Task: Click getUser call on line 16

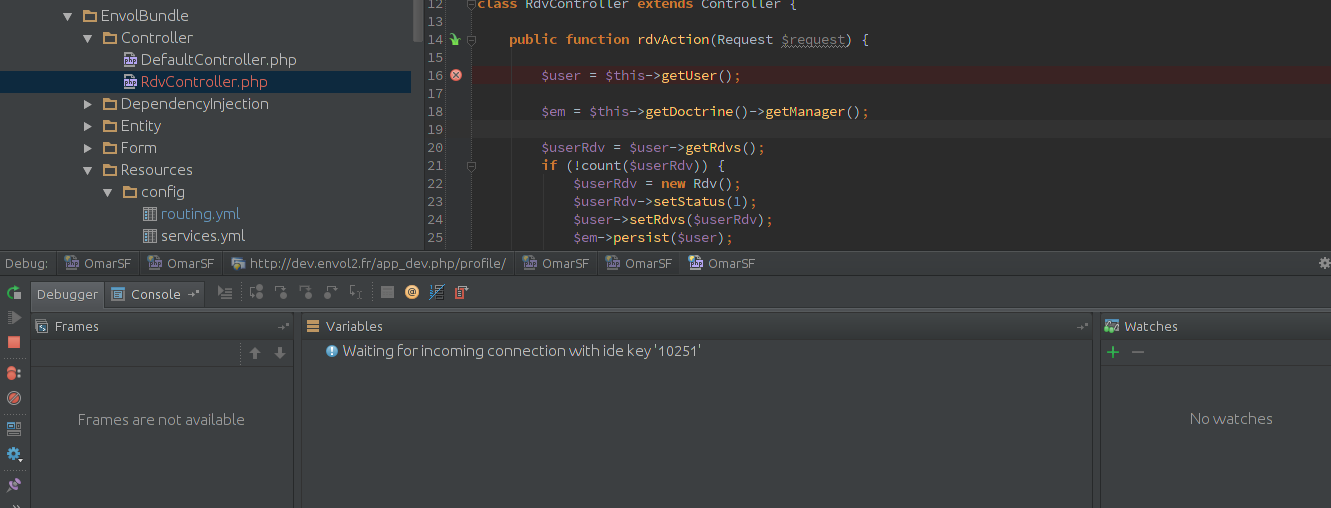Action: pos(689,76)
